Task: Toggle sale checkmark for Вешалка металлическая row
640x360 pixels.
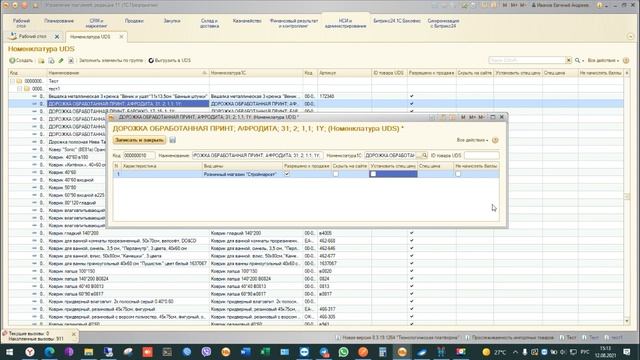Action: pyautogui.click(x=411, y=96)
